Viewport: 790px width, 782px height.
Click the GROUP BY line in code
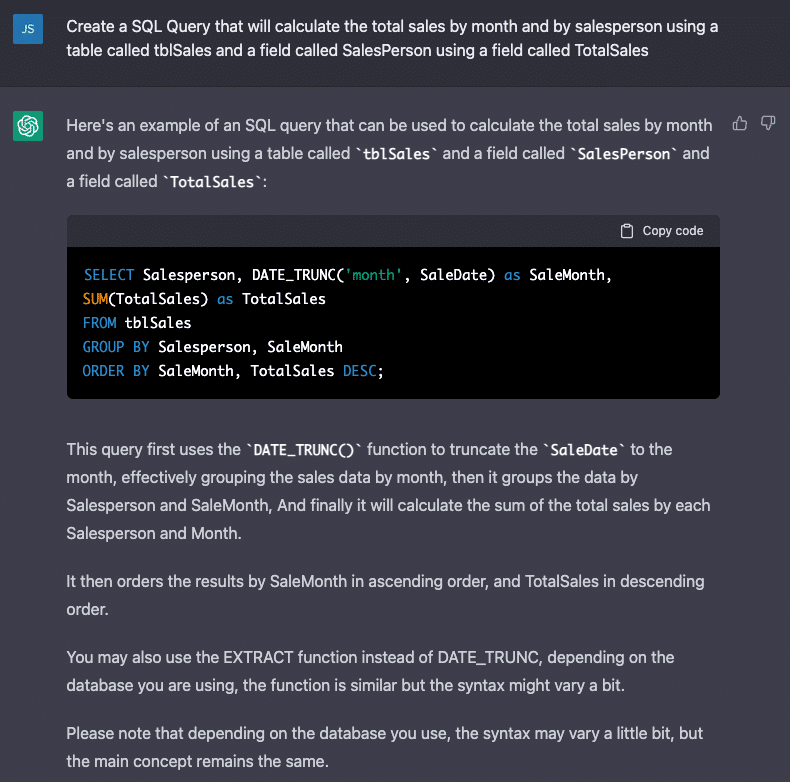click(213, 347)
